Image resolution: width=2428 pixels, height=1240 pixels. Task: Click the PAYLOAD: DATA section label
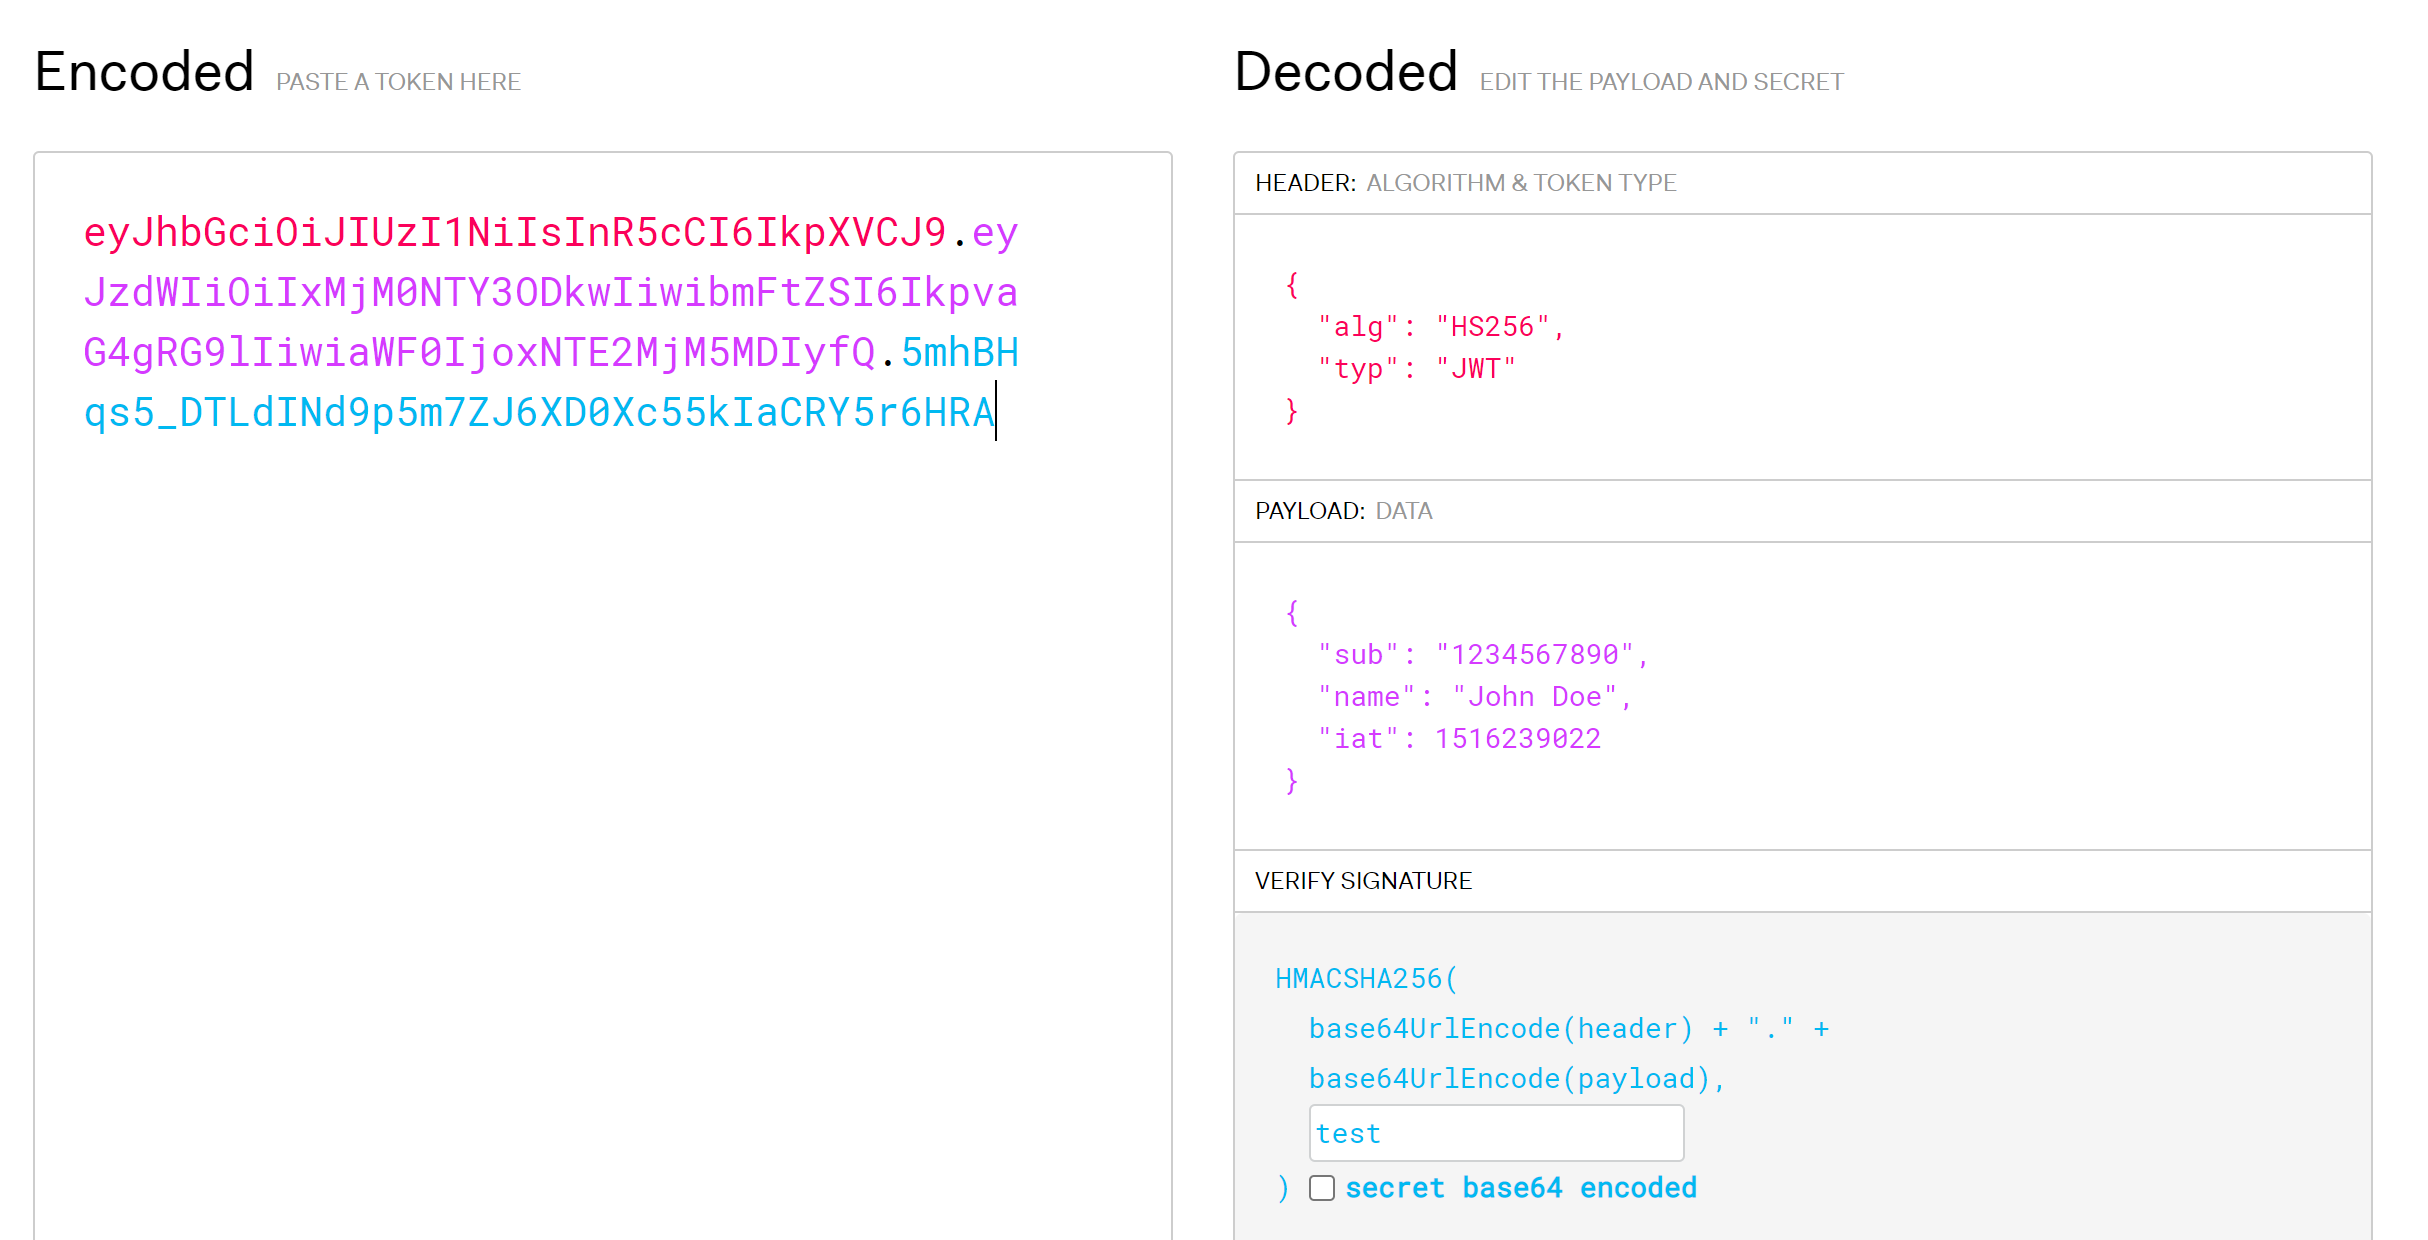tap(1343, 511)
